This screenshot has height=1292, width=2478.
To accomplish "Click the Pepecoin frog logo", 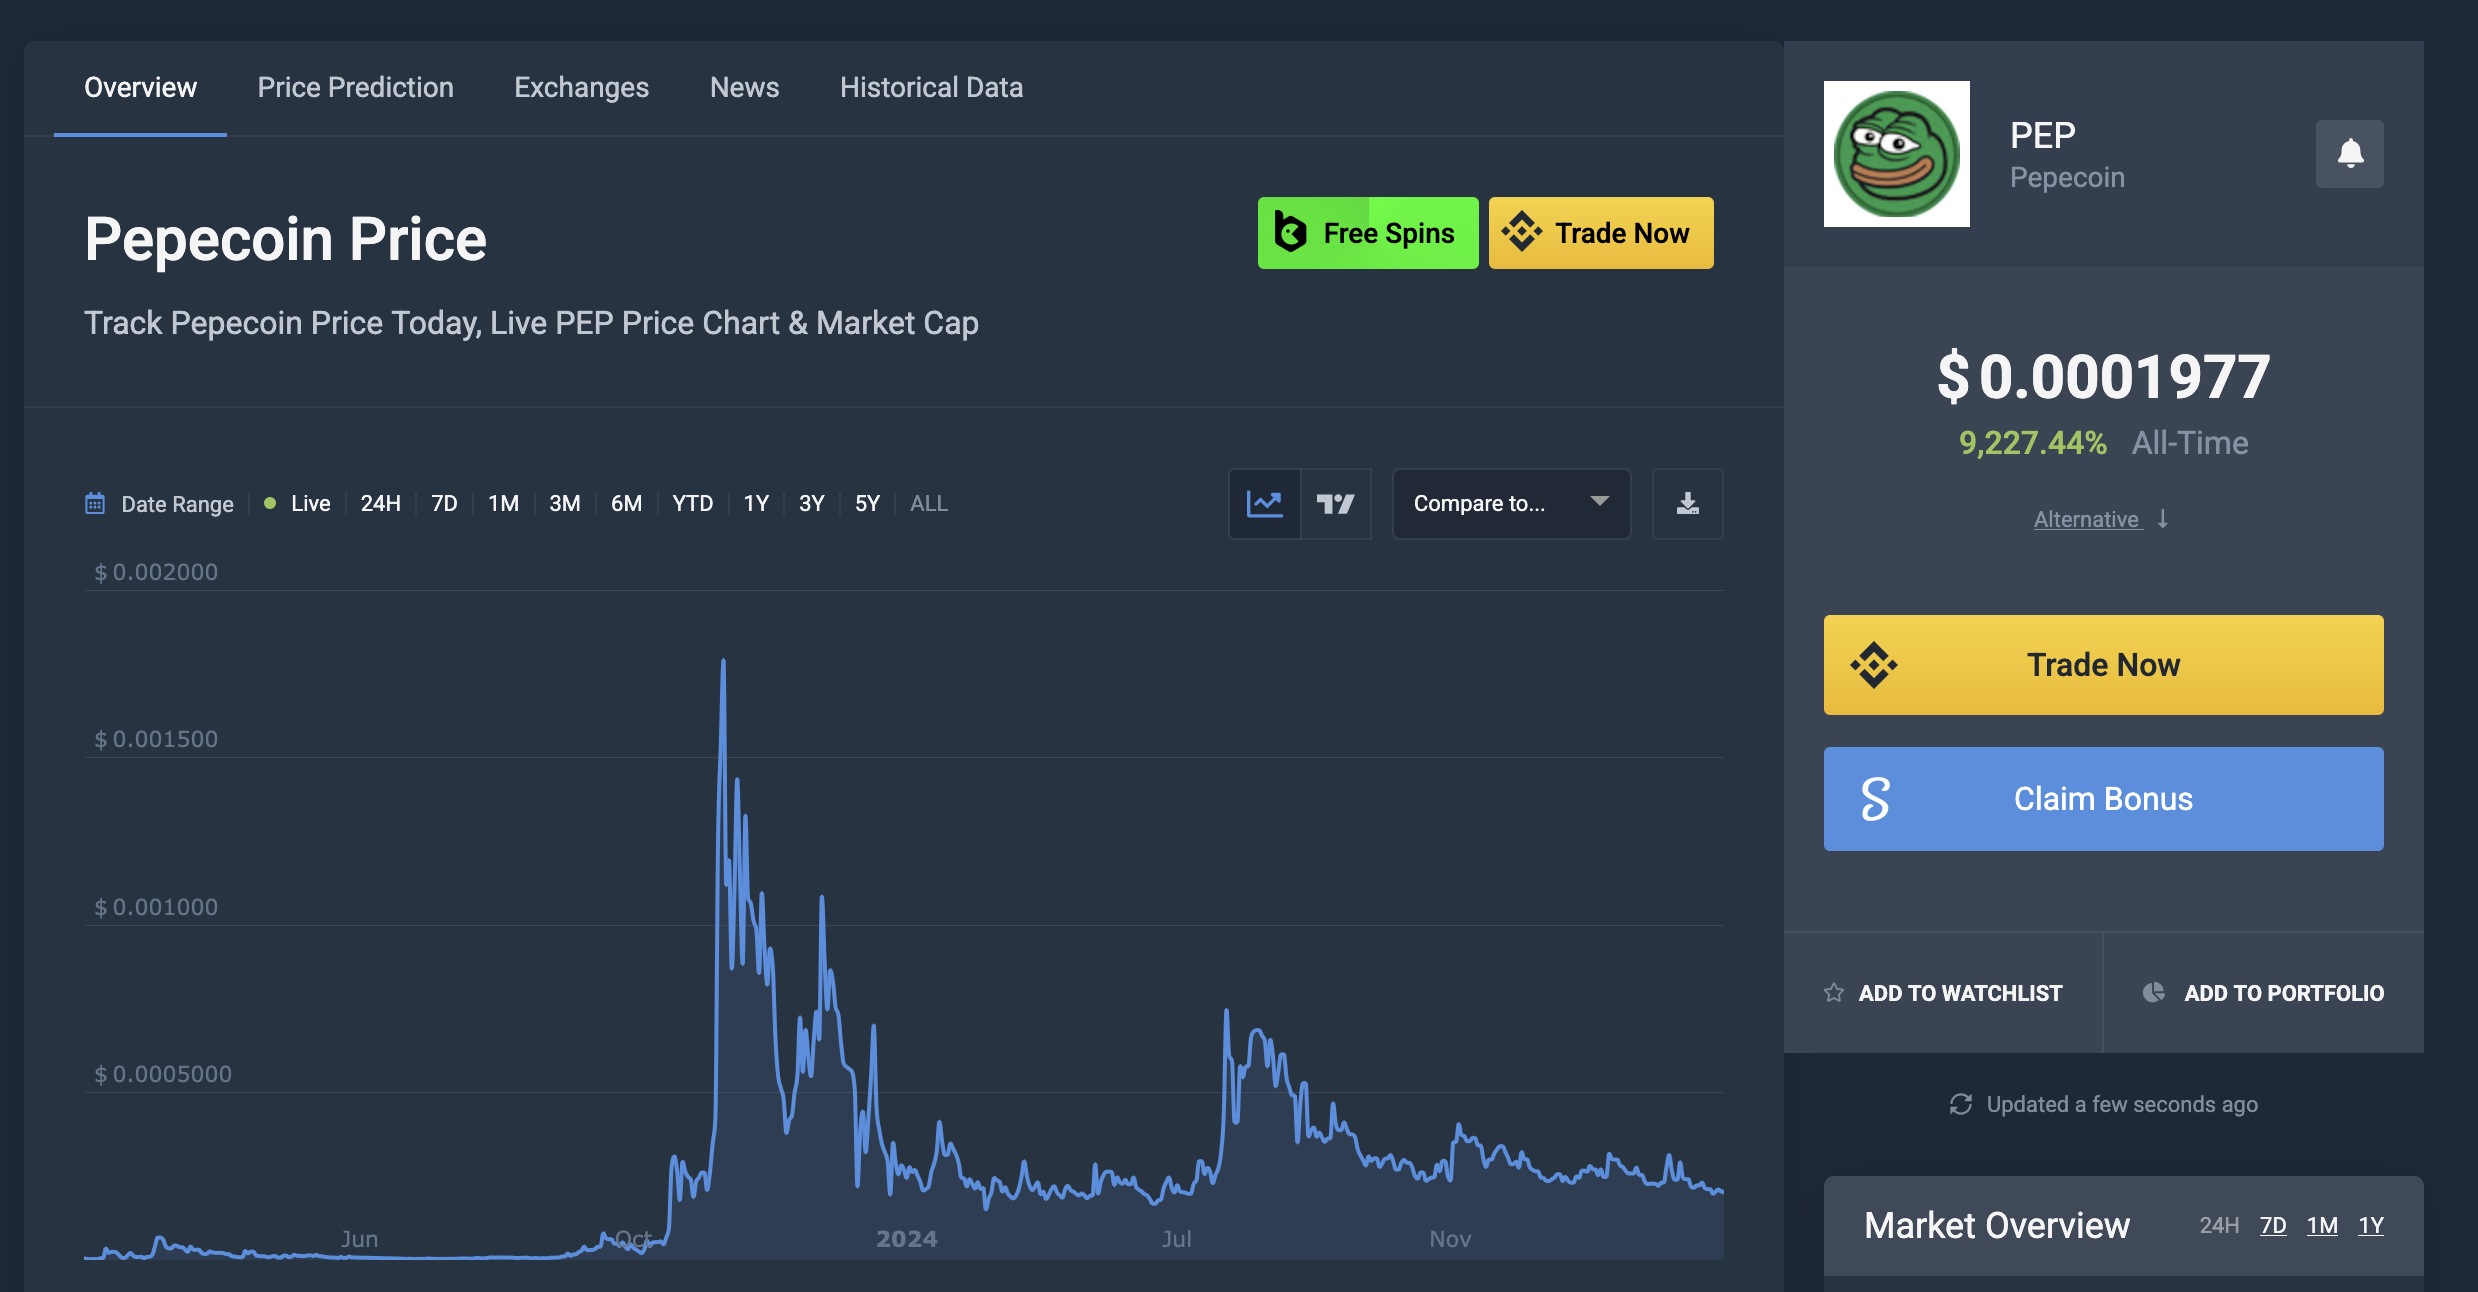I will click(1896, 154).
